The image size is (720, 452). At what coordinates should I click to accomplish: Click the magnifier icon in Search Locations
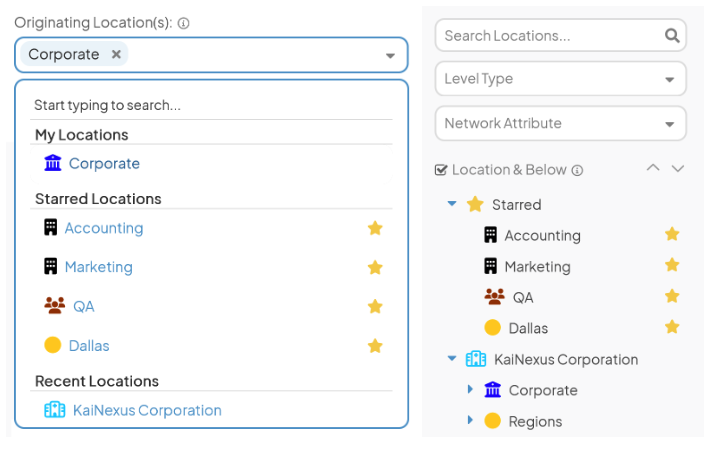[x=672, y=35]
